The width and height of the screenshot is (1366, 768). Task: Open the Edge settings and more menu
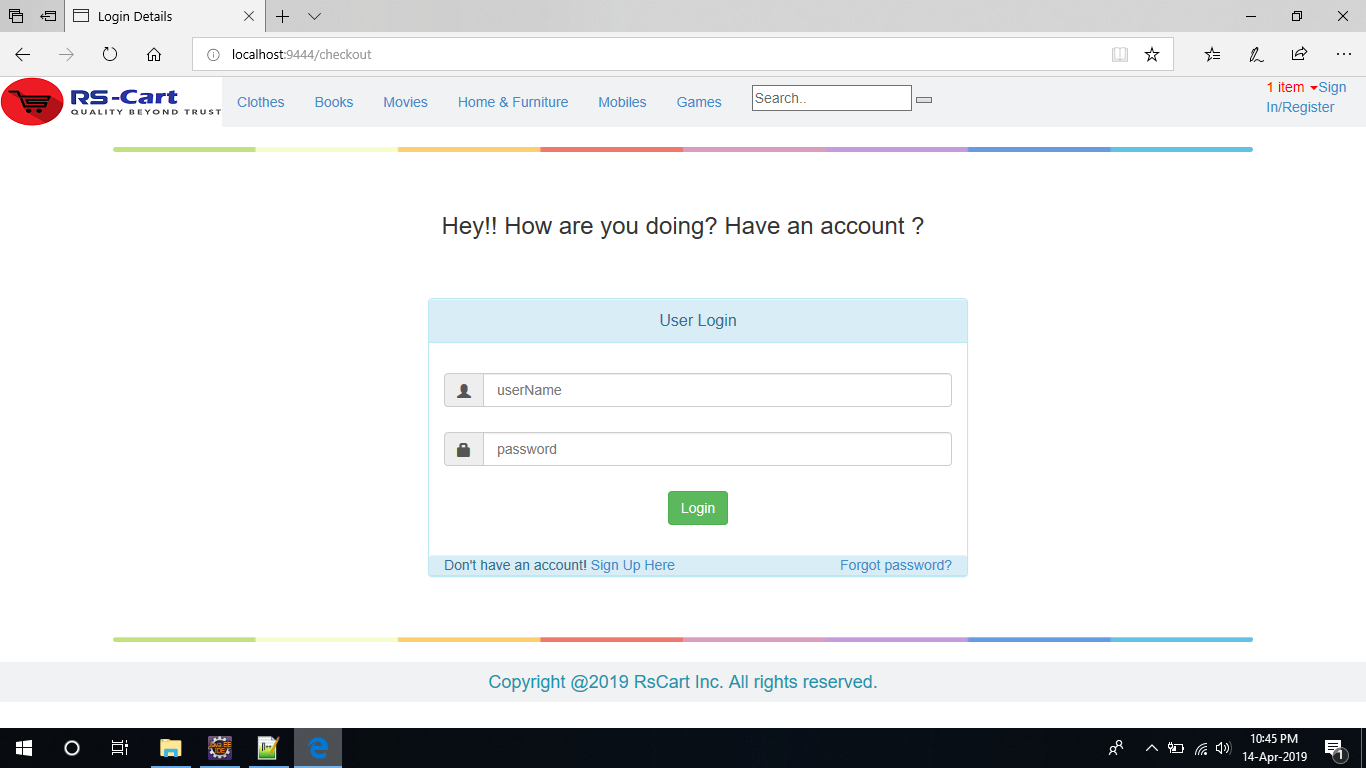pos(1343,54)
